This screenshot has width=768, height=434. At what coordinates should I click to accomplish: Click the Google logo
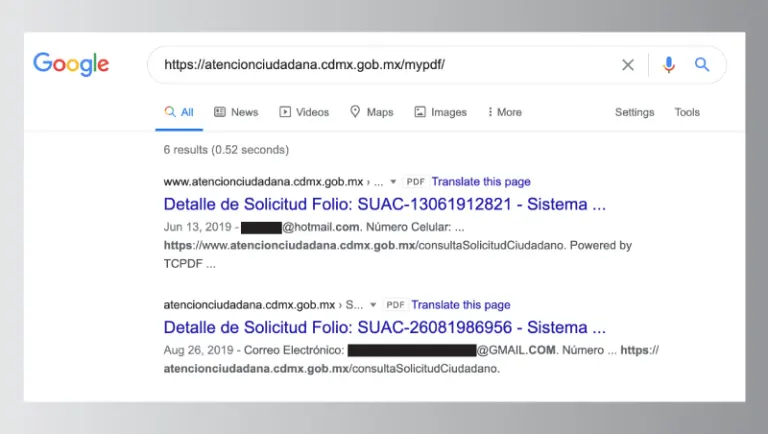click(71, 64)
